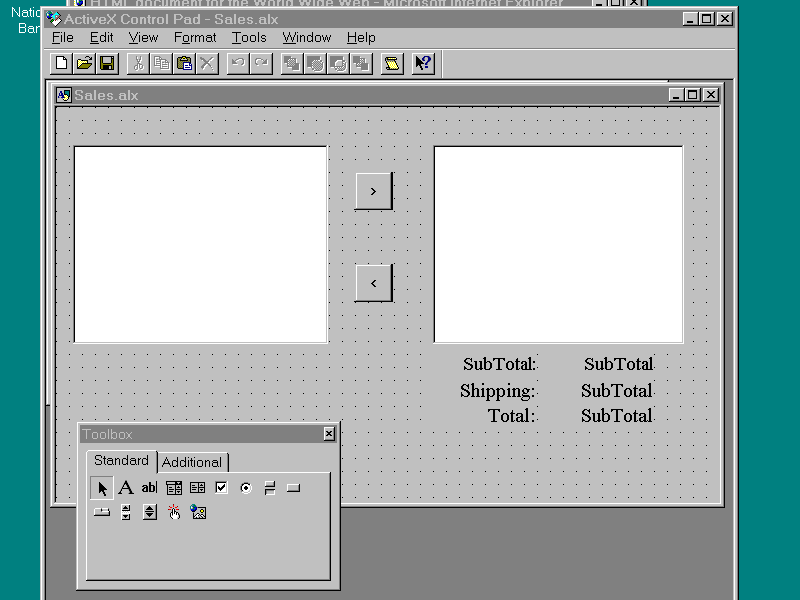The image size is (800, 600).
Task: Click the left arrow '<' button
Action: pyautogui.click(x=373, y=283)
